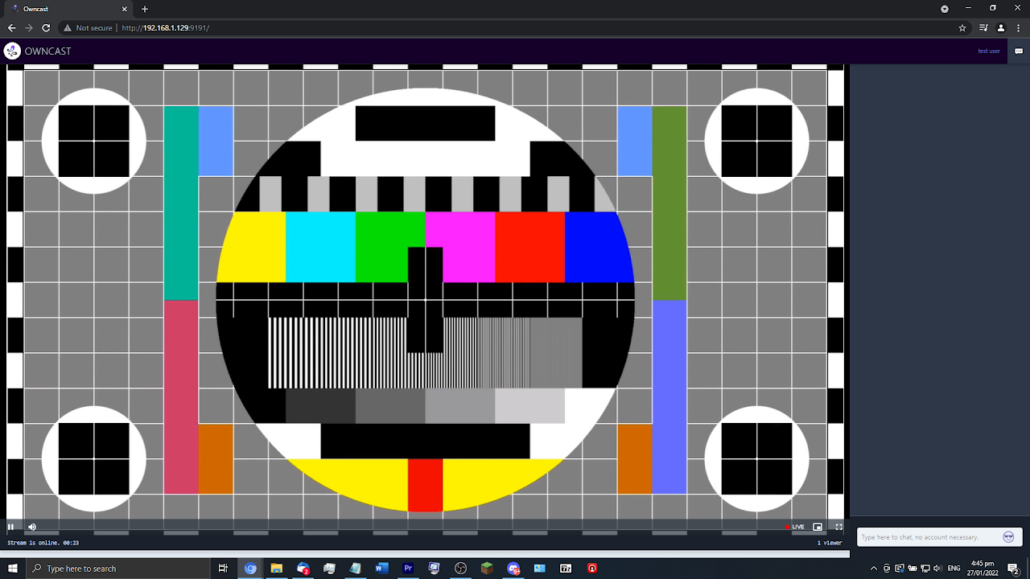Click the Owncast logo icon
The height and width of the screenshot is (579, 1030).
12,51
